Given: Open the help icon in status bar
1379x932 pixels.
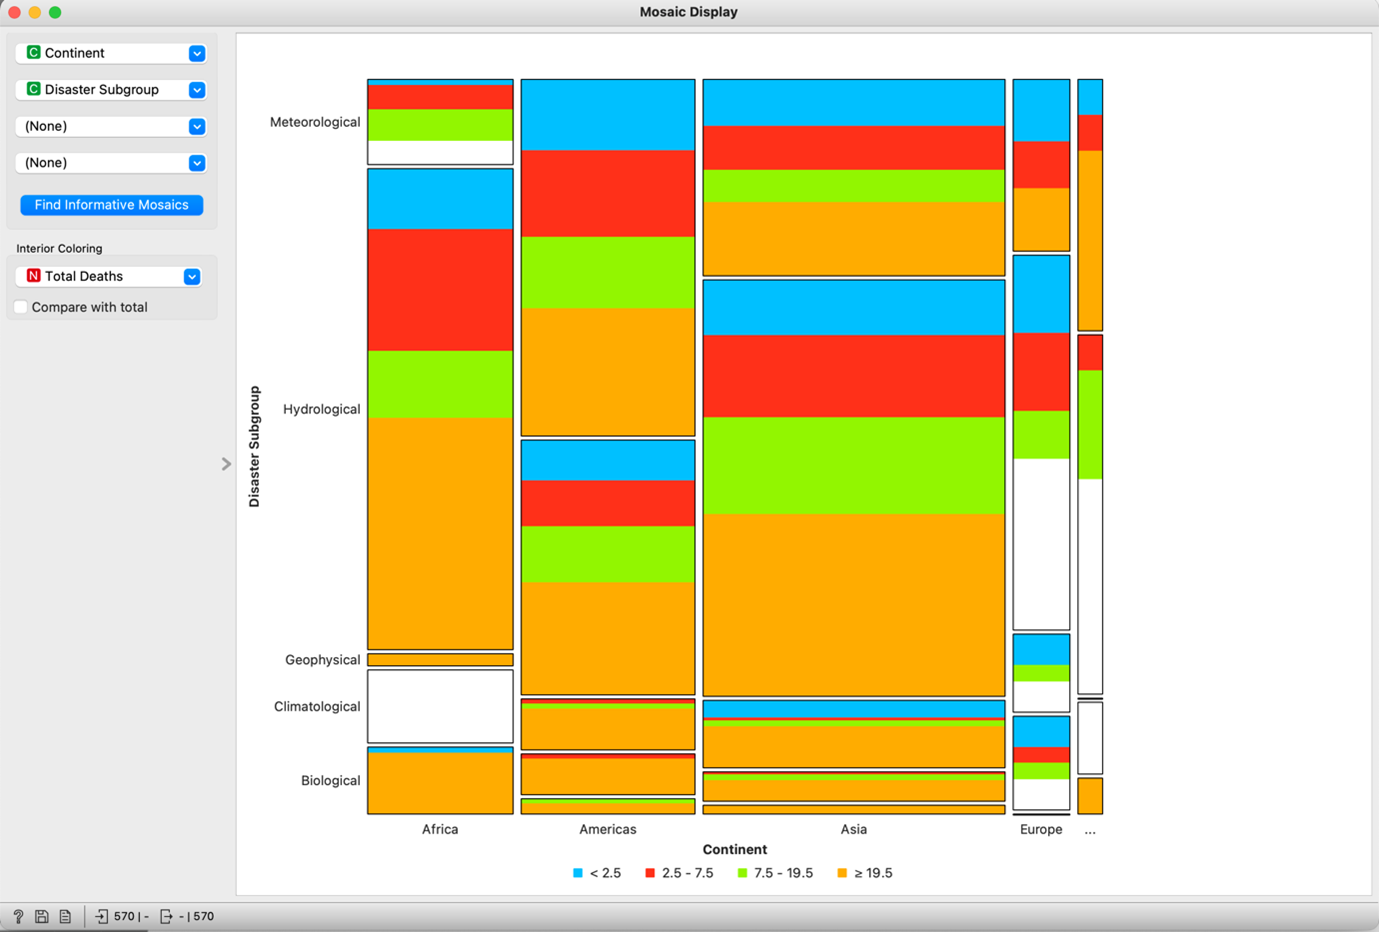Looking at the screenshot, I should click(x=18, y=916).
